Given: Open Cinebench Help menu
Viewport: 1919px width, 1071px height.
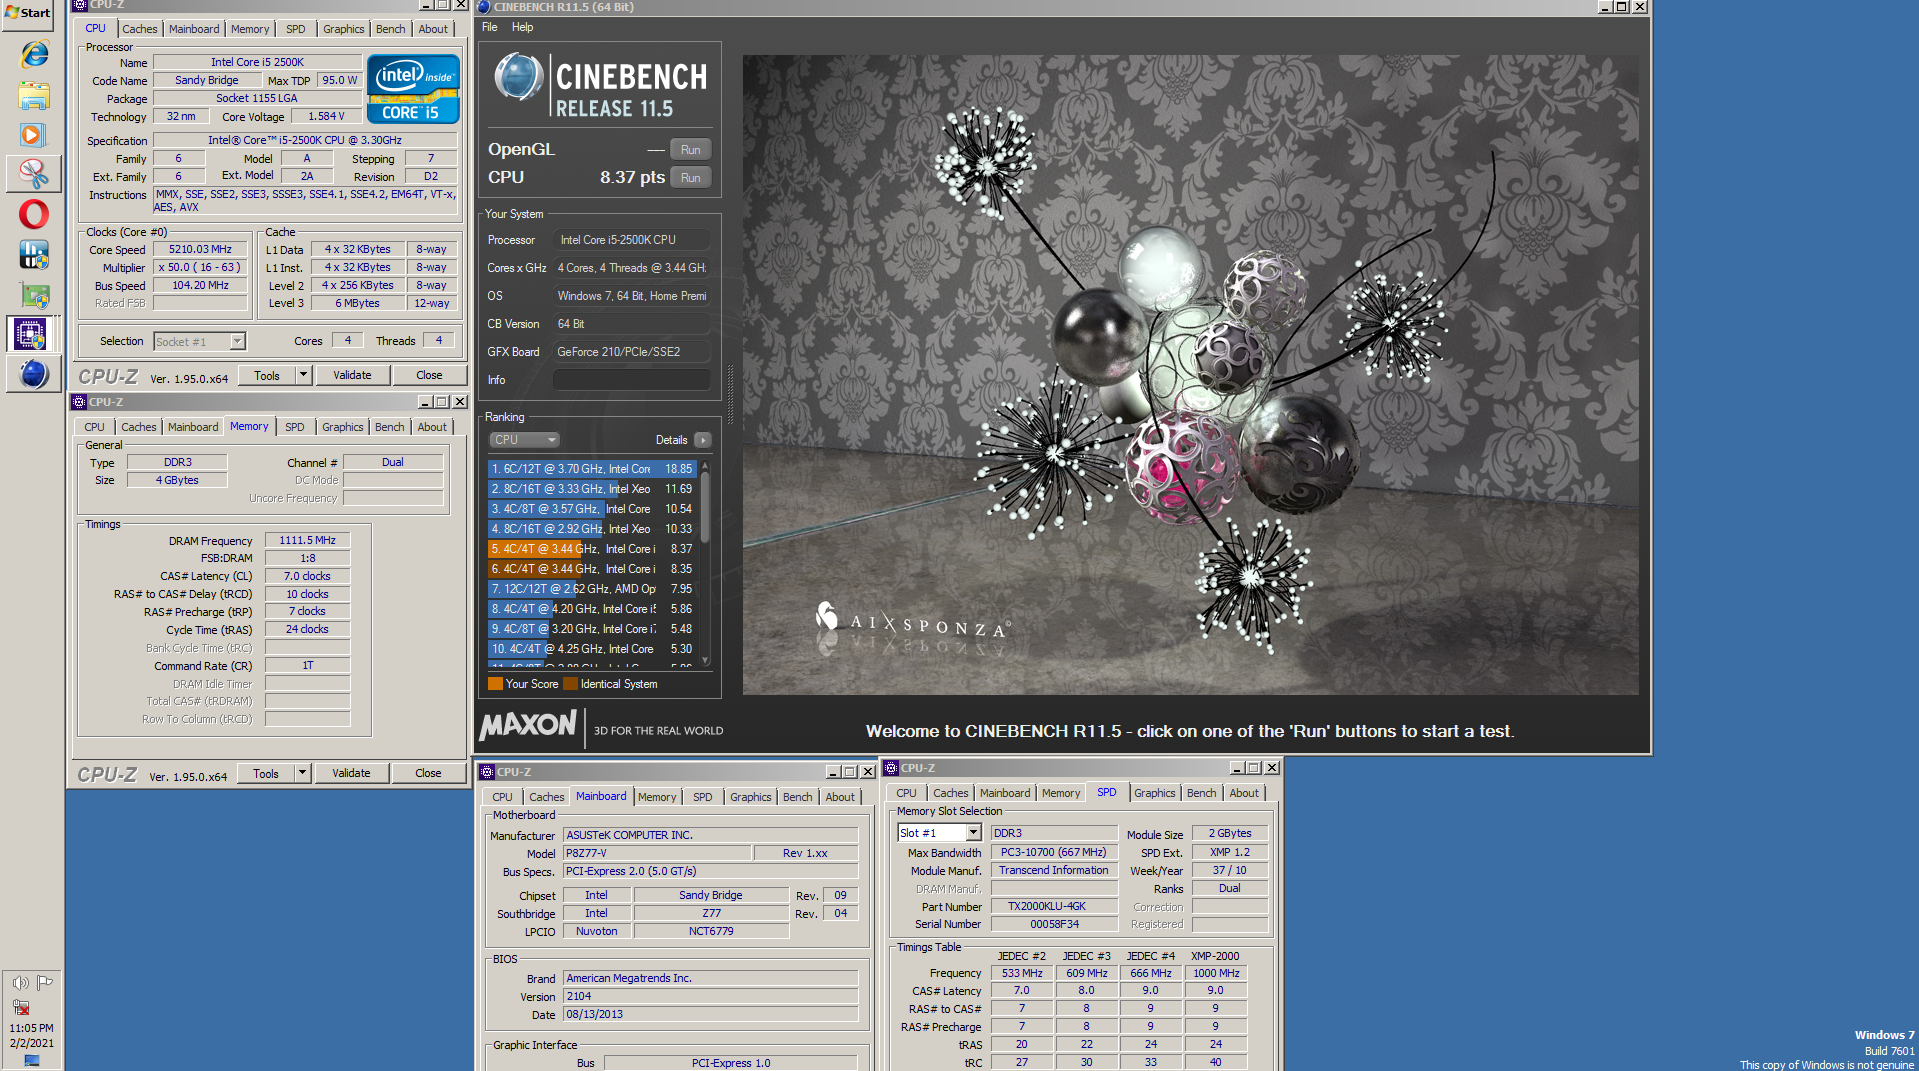Looking at the screenshot, I should tap(523, 27).
